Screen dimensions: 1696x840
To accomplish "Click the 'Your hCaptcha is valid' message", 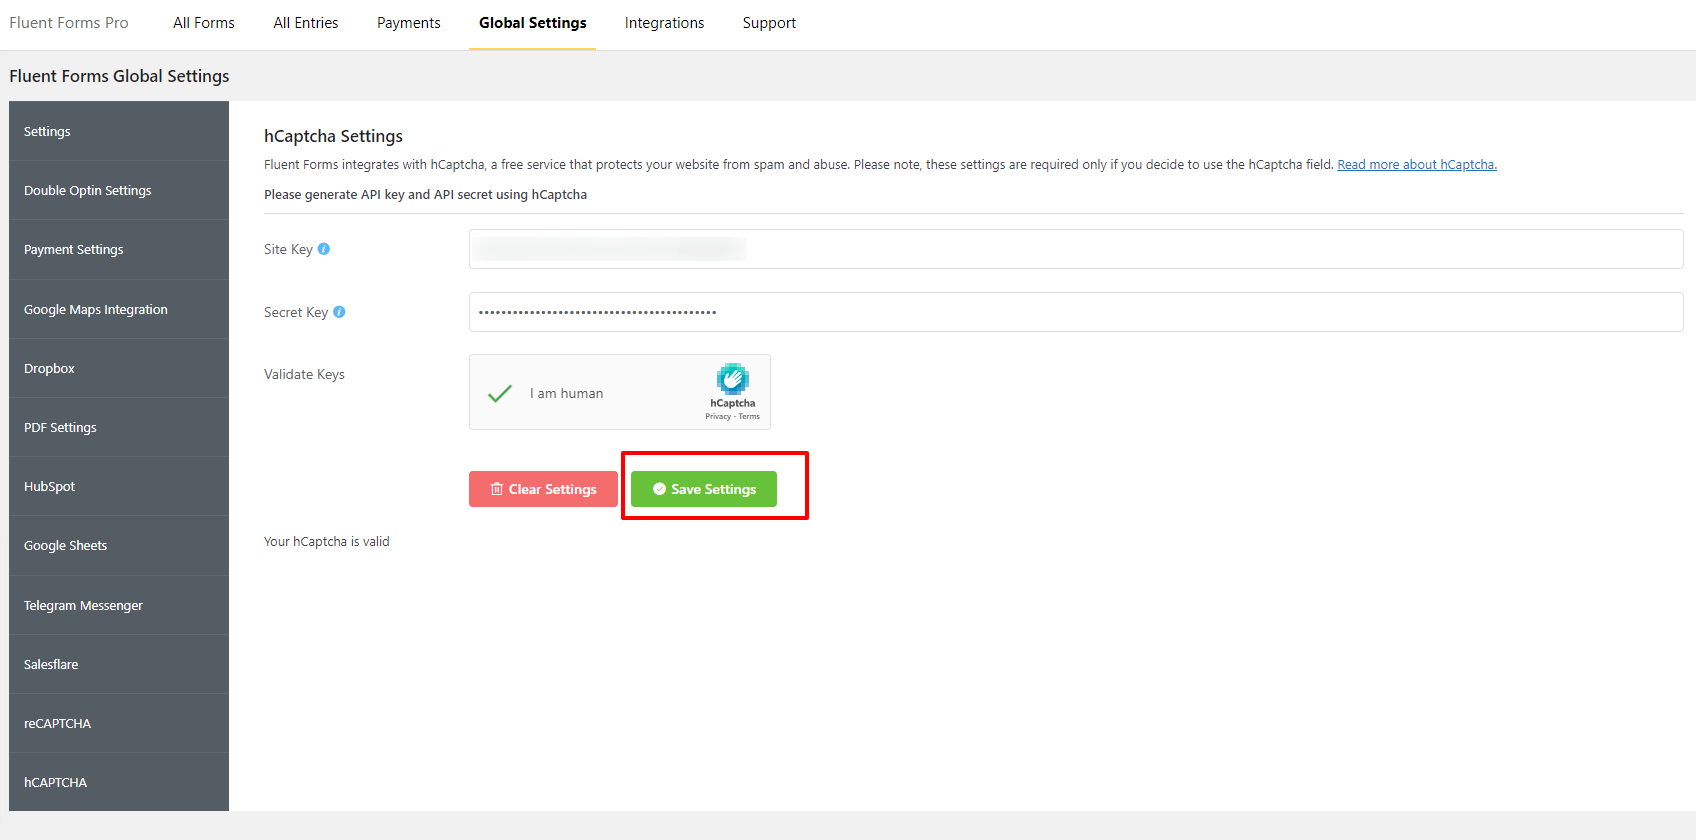I will pyautogui.click(x=327, y=541).
